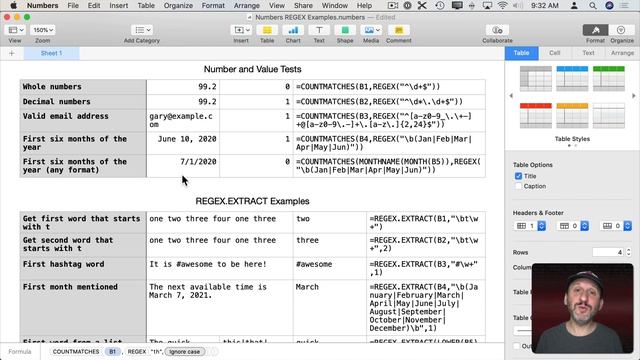Click the Add Category toolbar button

click(142, 30)
